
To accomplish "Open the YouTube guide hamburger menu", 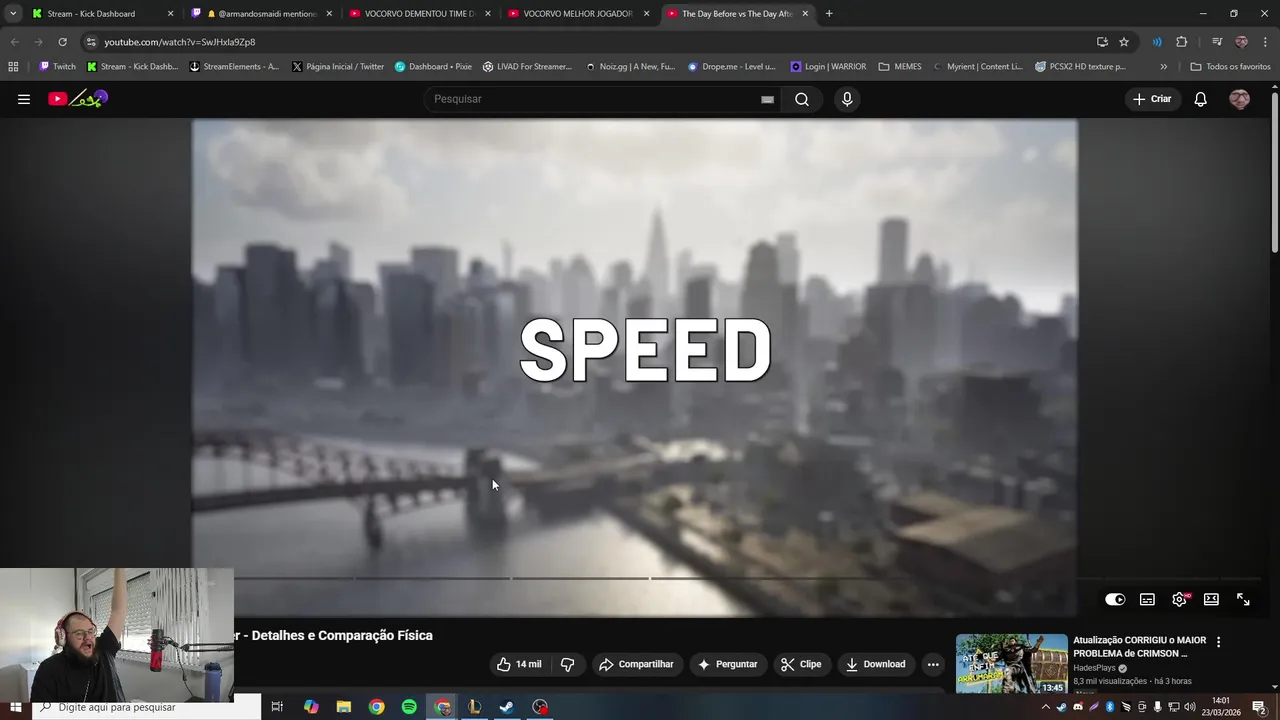I will (24, 99).
